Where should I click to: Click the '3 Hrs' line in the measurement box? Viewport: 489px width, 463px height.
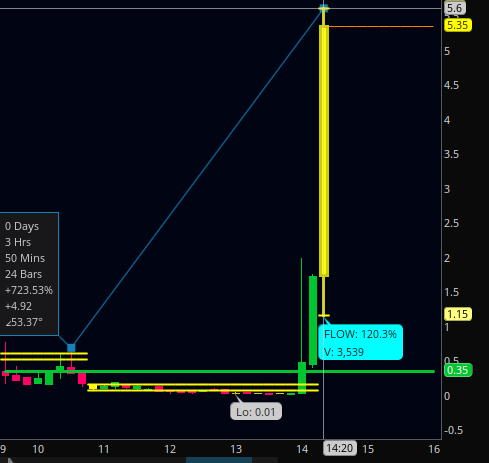click(x=18, y=242)
